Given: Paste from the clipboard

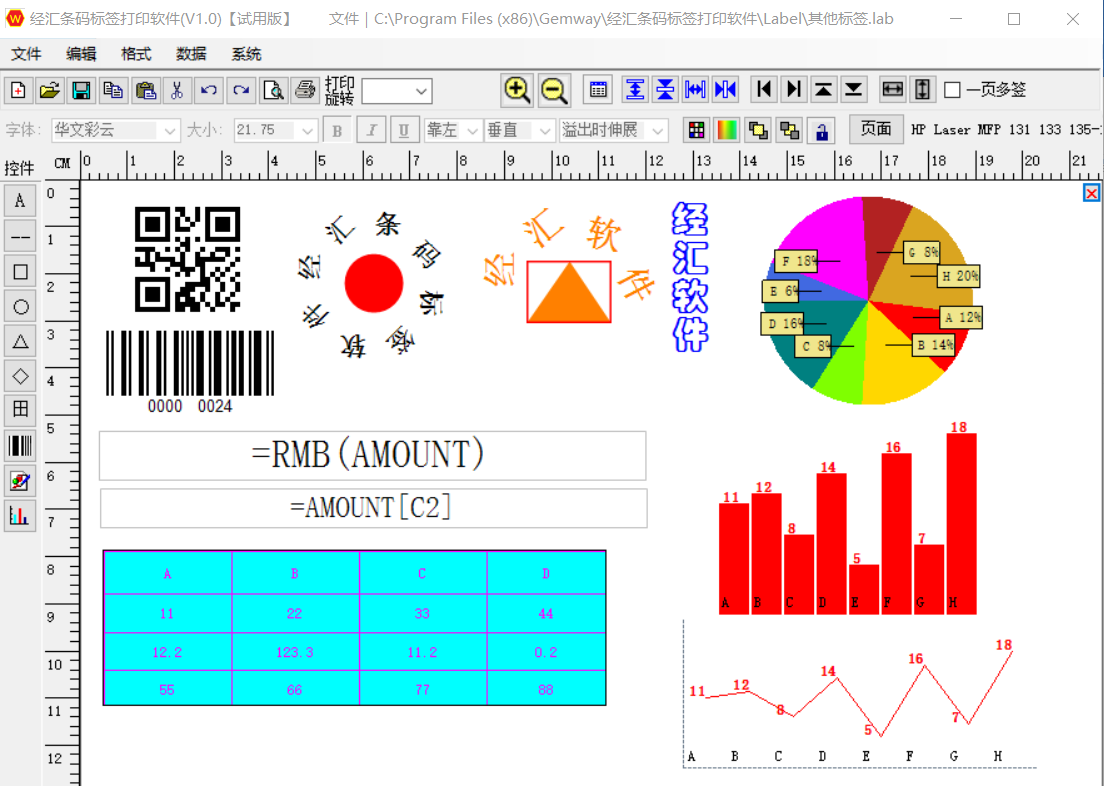Looking at the screenshot, I should click(145, 90).
